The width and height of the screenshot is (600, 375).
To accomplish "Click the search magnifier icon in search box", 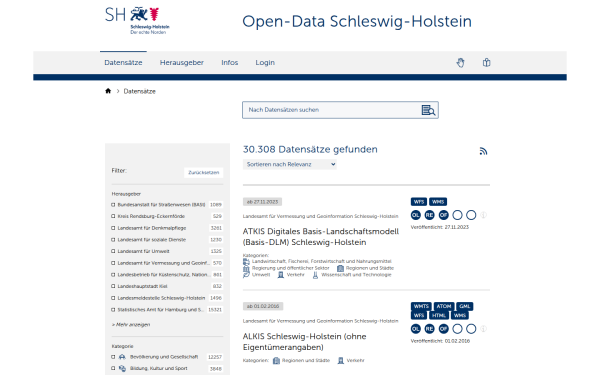I will click(428, 110).
